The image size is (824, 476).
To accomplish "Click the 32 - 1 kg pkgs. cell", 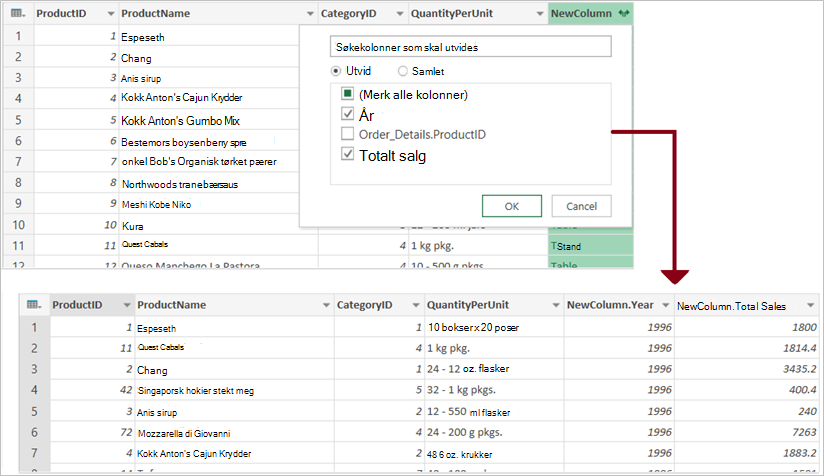I will click(494, 390).
